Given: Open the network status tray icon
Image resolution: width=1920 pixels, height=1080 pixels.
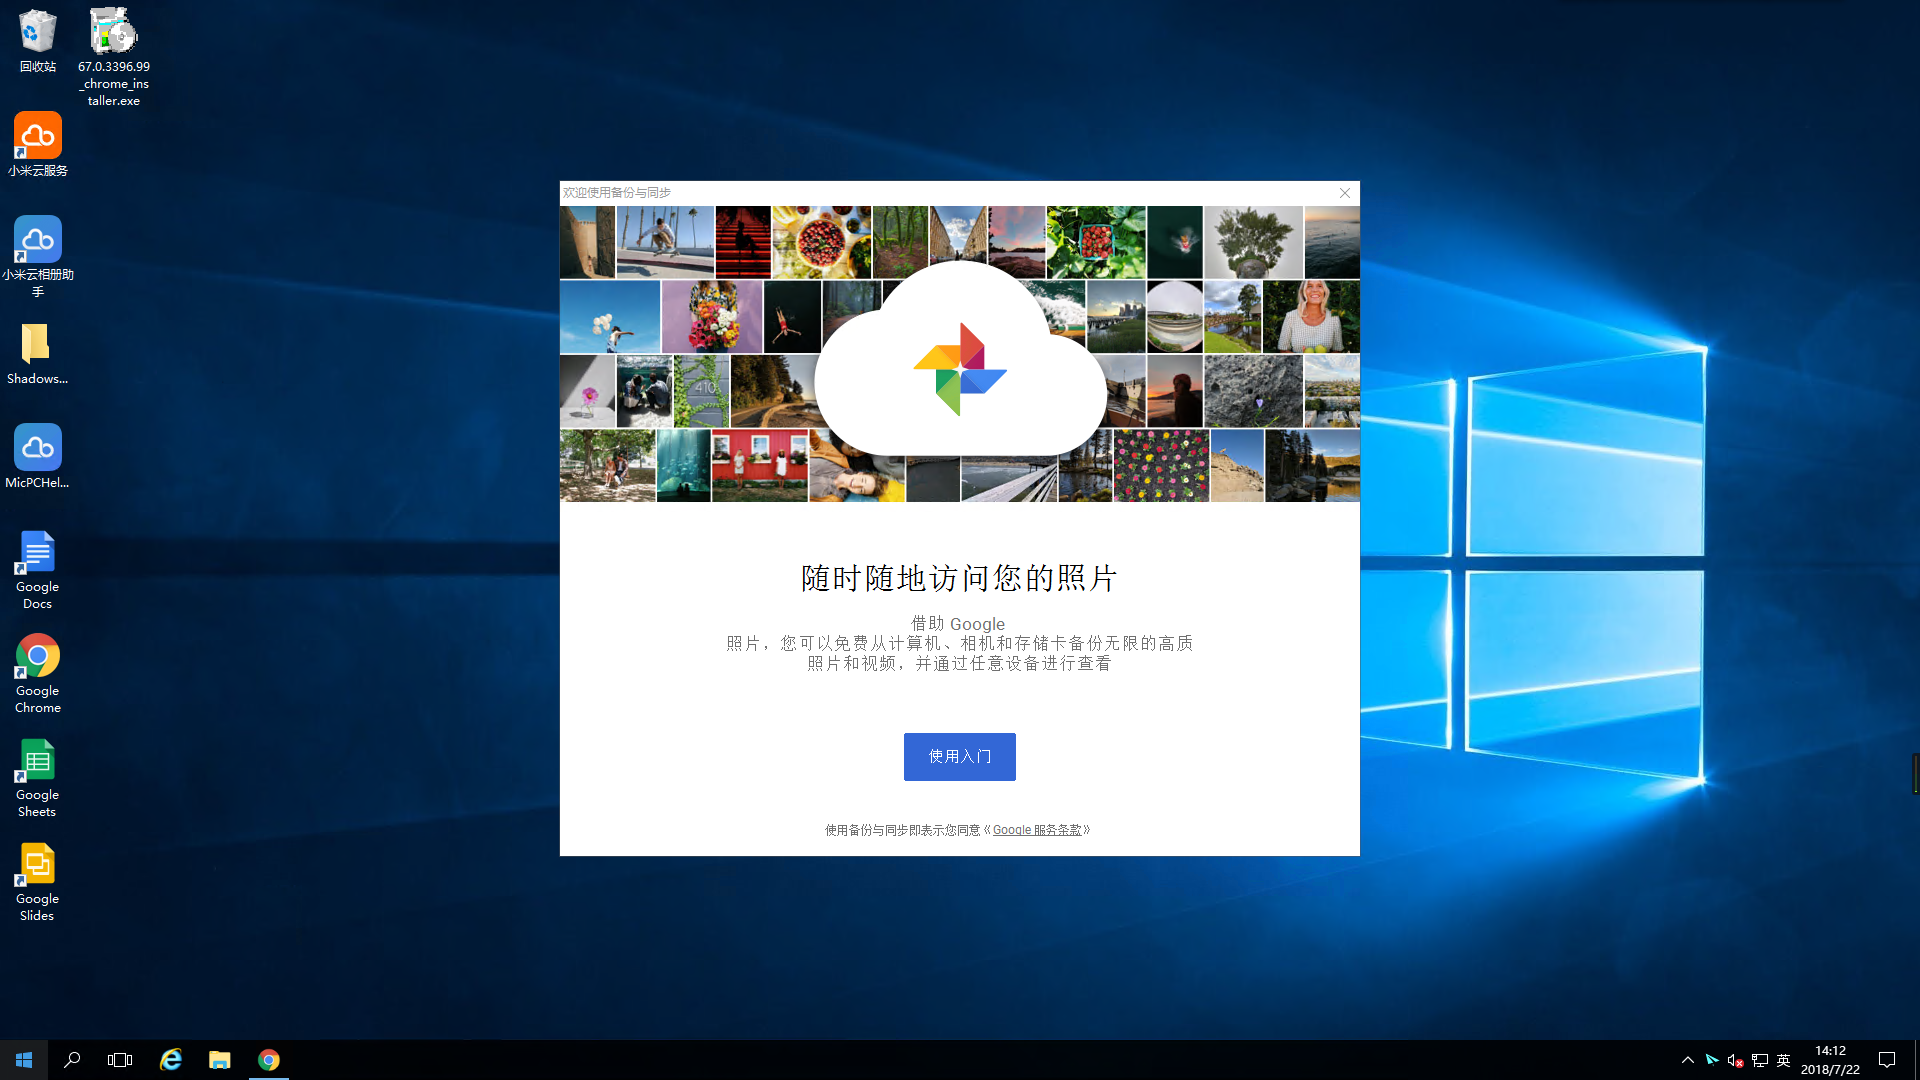Looking at the screenshot, I should point(1759,1060).
